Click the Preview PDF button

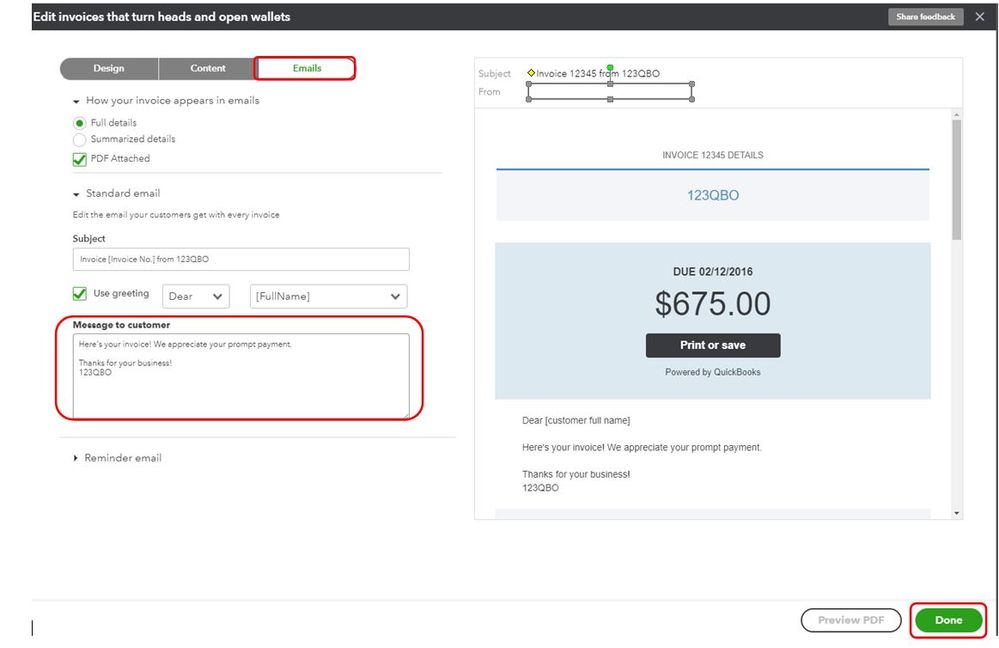tap(851, 620)
